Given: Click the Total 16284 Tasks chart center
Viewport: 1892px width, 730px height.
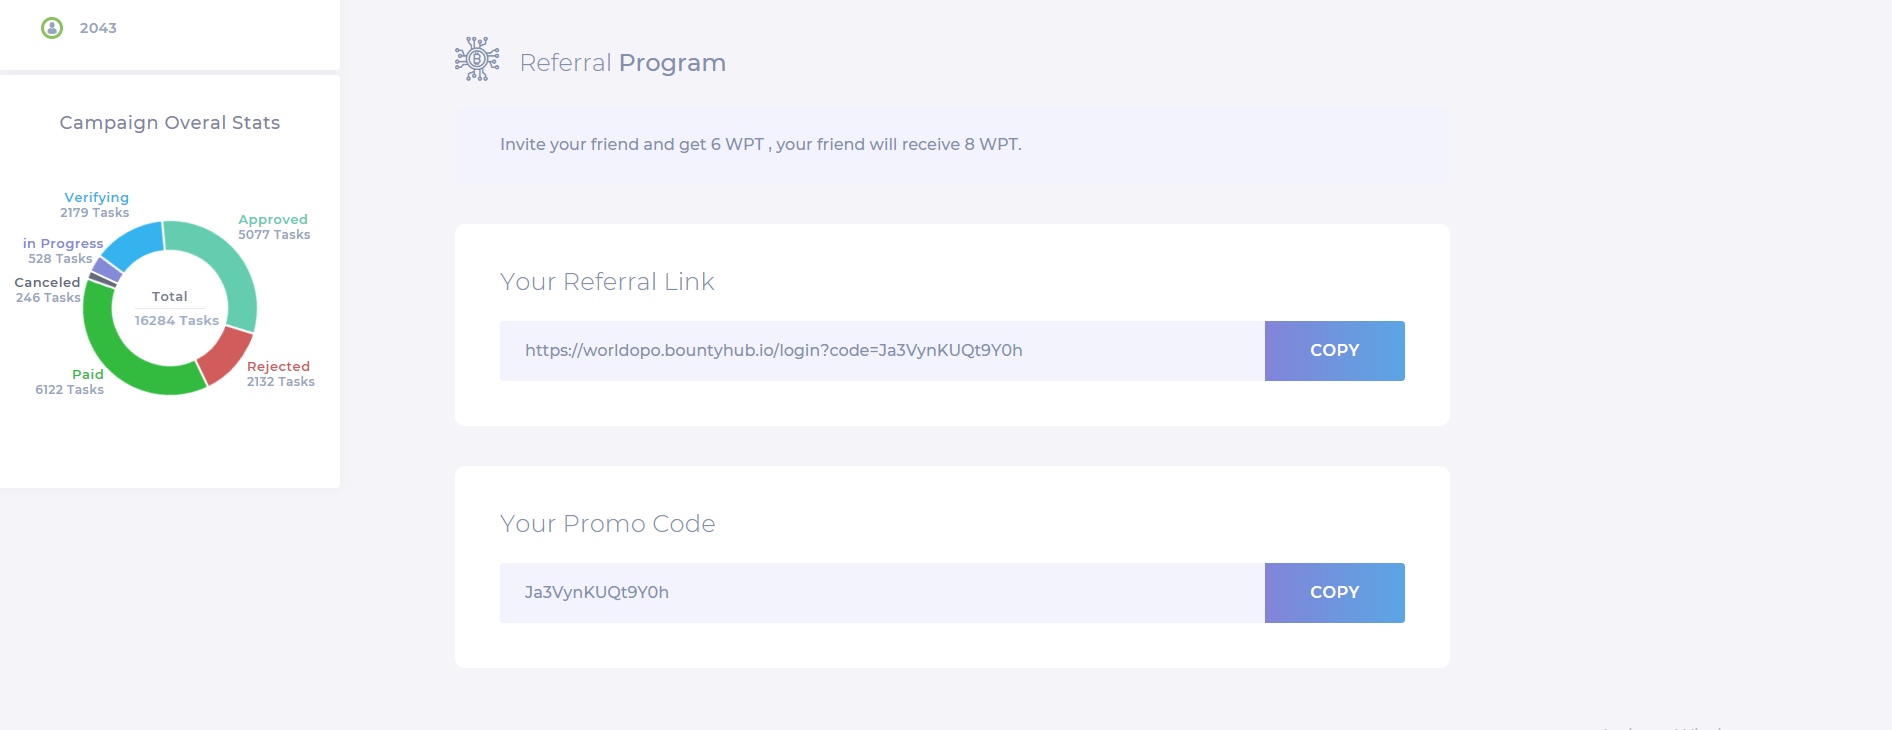Looking at the screenshot, I should coord(170,308).
